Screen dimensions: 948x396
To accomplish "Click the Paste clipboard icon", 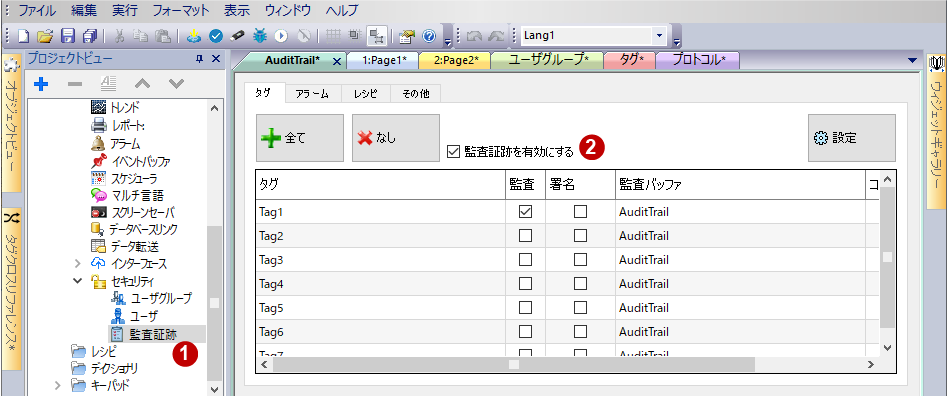I will (162, 36).
